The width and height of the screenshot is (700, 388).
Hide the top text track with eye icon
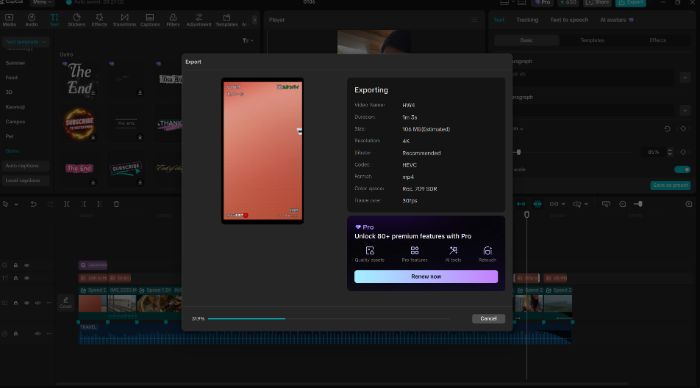coord(27,265)
